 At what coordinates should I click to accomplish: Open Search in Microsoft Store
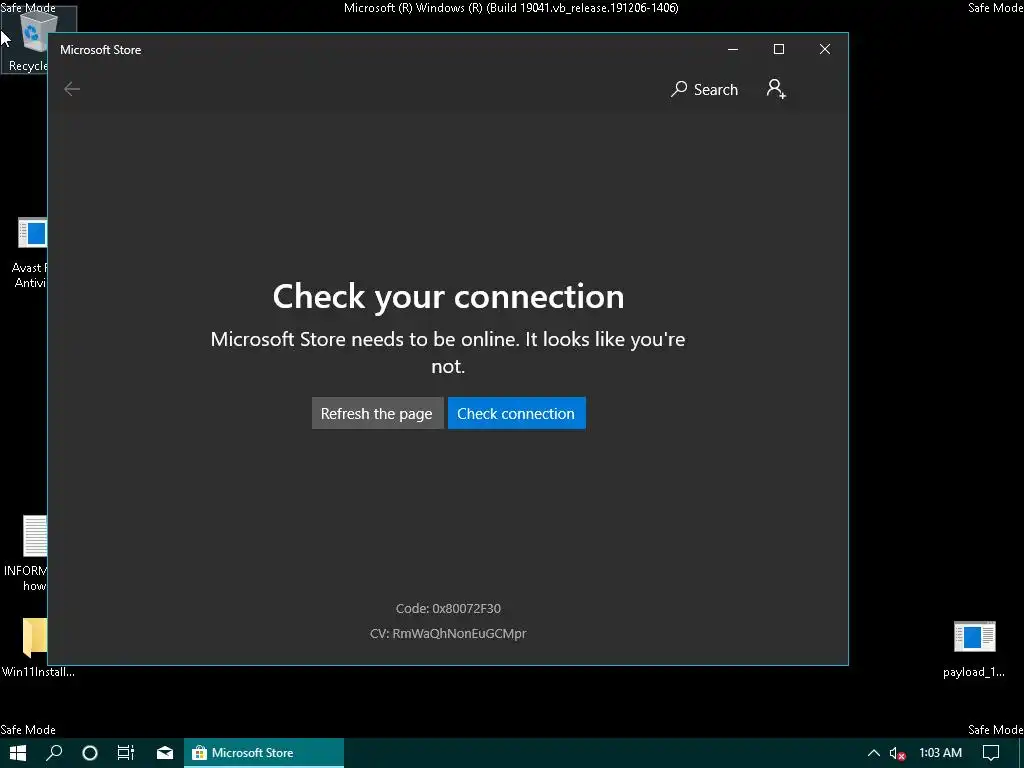tap(704, 89)
